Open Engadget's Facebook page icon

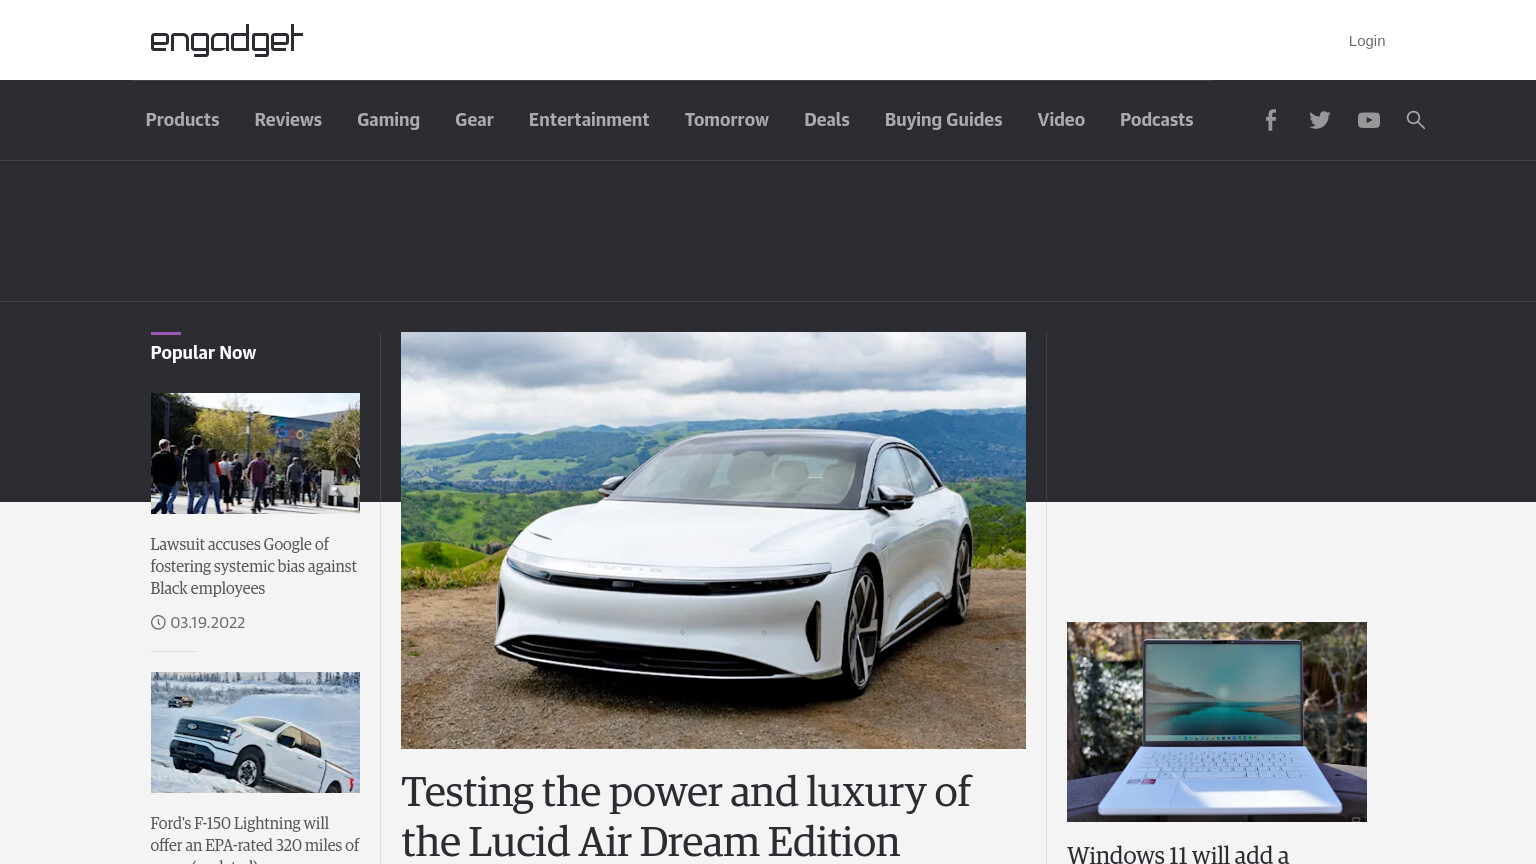click(1270, 120)
